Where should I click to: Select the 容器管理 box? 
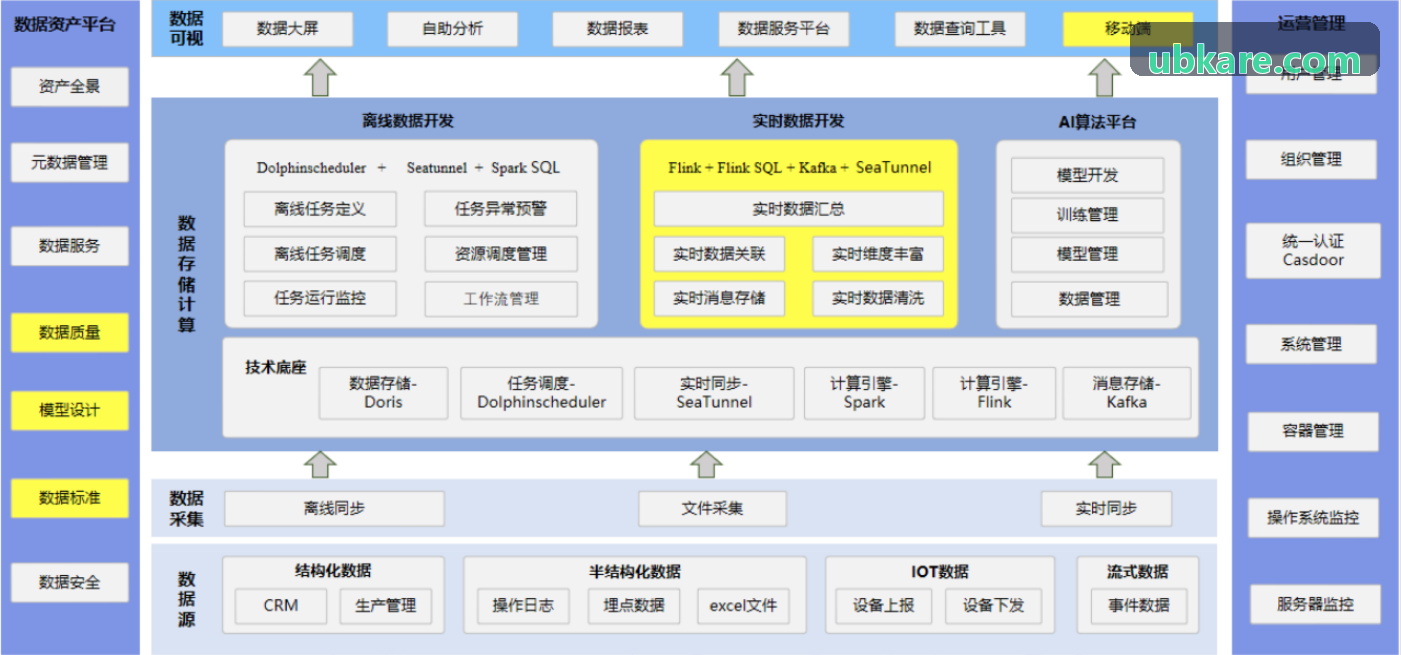coord(1313,432)
